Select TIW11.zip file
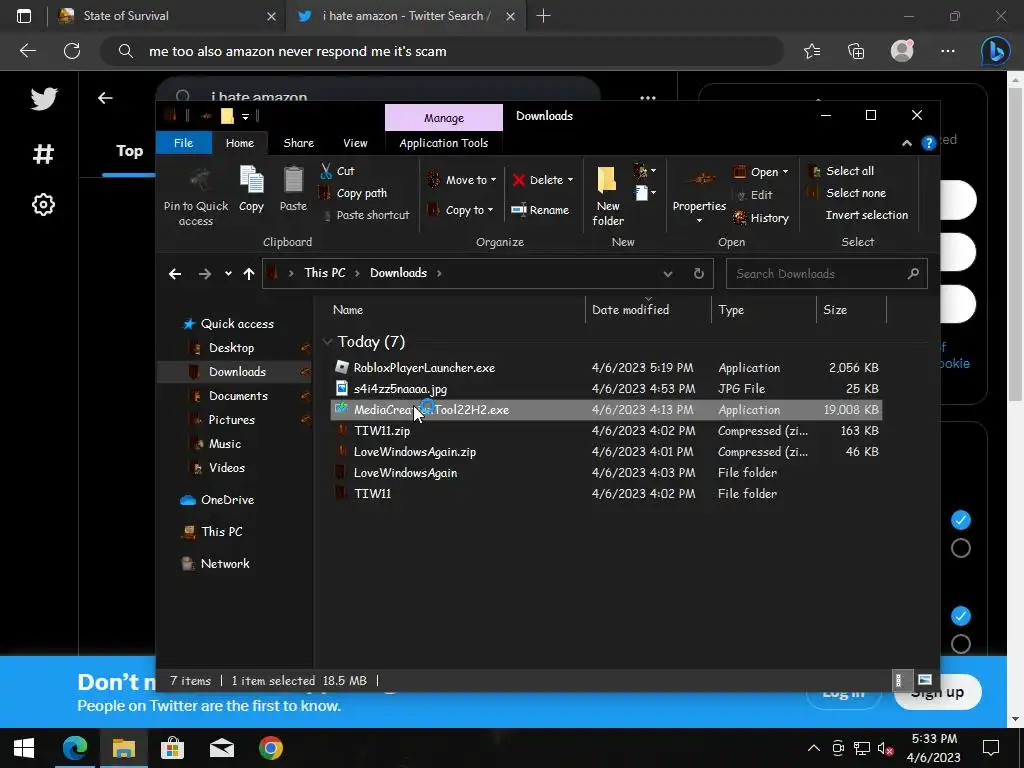The width and height of the screenshot is (1024, 768). (382, 430)
